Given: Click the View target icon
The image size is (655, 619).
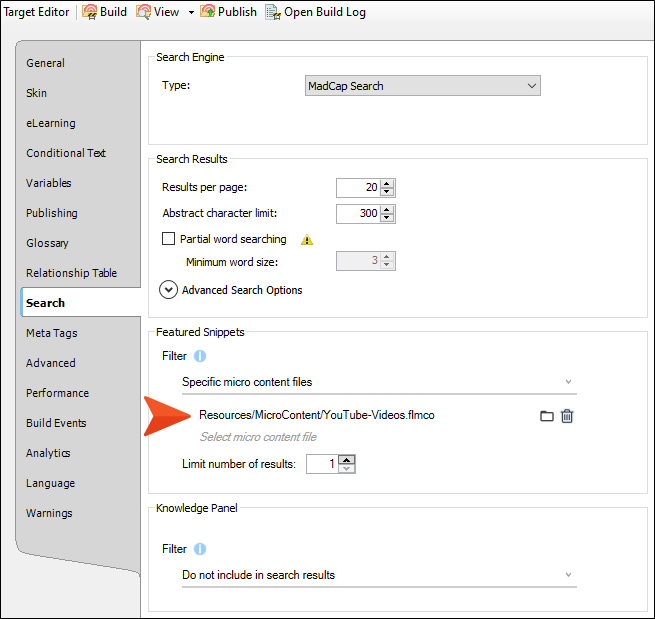Looking at the screenshot, I should (143, 12).
